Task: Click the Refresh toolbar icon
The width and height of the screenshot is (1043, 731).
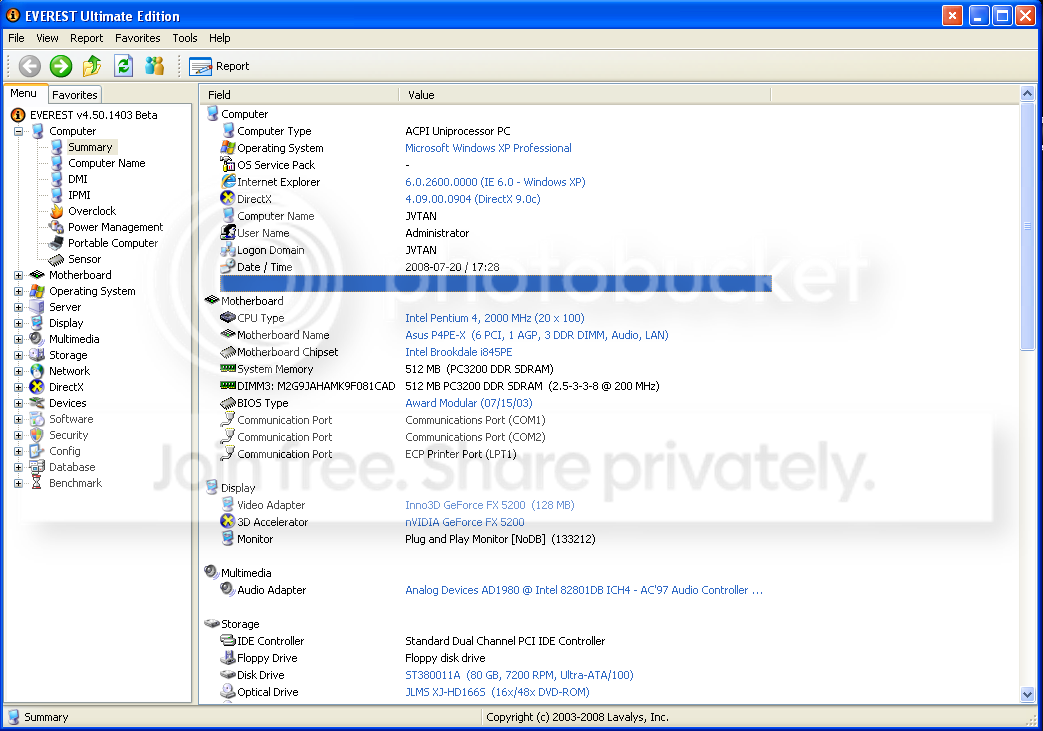Action: pos(123,66)
